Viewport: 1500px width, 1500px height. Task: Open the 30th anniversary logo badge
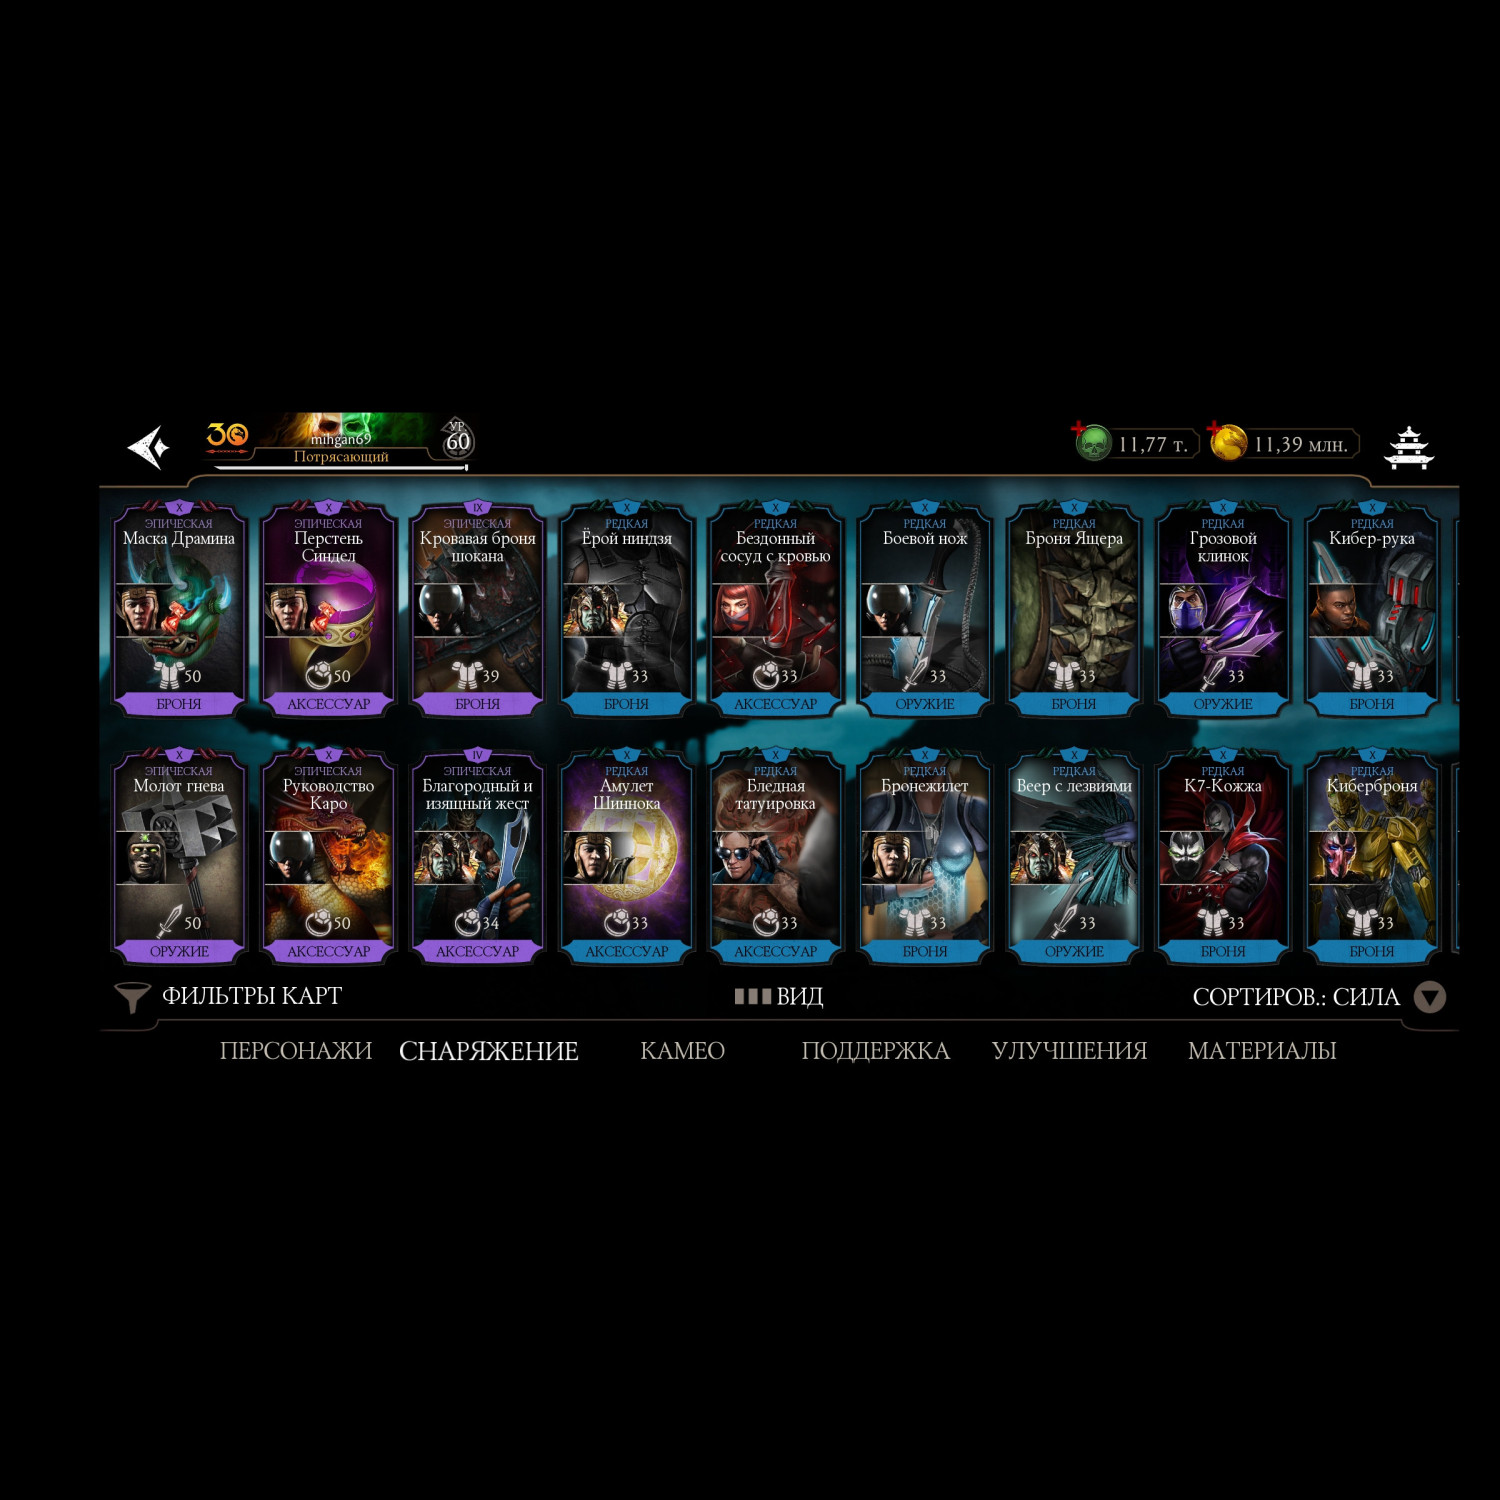tap(227, 436)
